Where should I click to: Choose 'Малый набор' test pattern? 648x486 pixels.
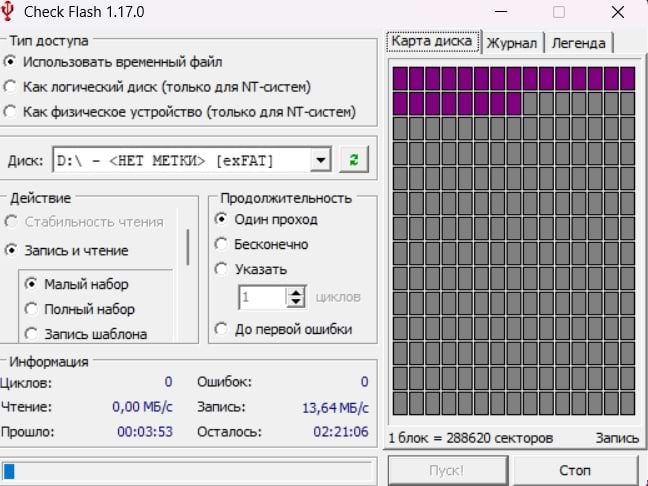(31, 284)
